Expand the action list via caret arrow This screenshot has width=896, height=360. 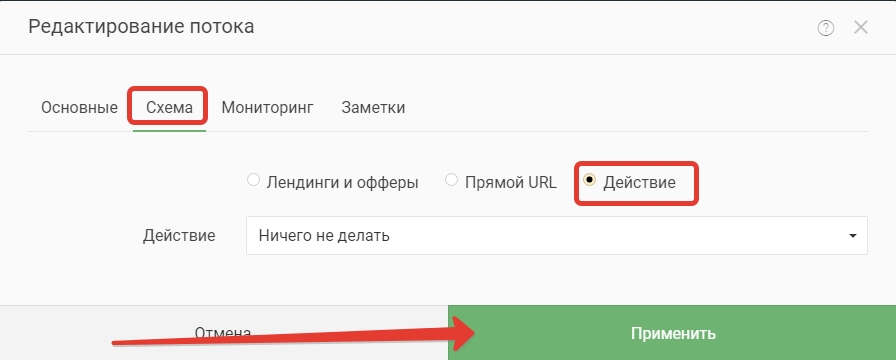point(853,235)
